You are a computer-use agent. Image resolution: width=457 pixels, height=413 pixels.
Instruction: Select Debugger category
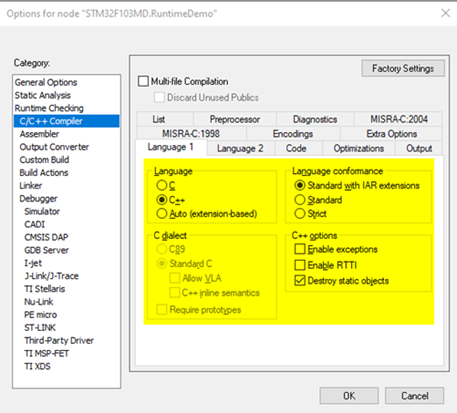coord(66,199)
